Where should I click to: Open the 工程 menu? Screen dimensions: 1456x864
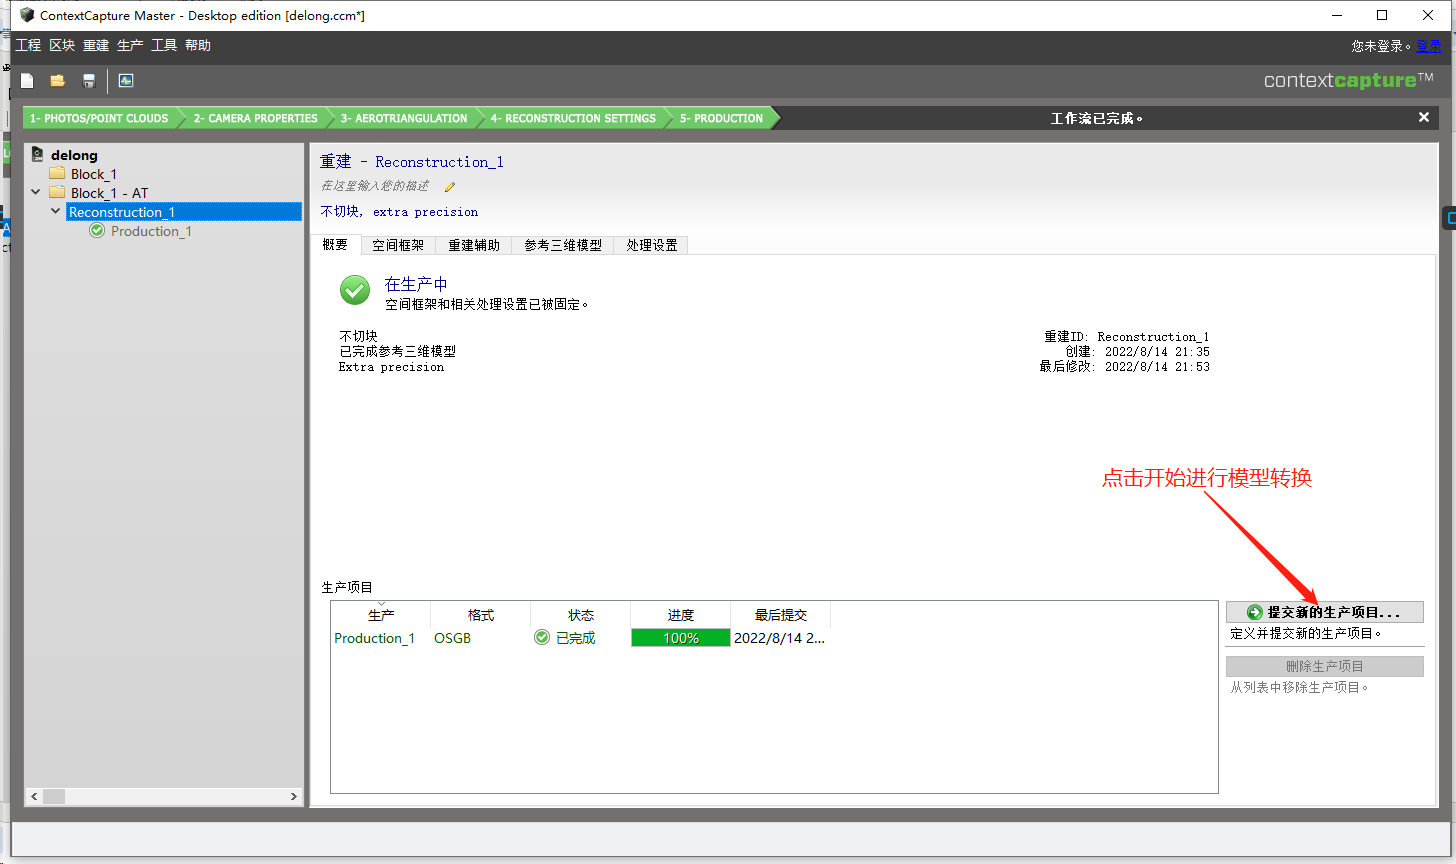click(28, 46)
